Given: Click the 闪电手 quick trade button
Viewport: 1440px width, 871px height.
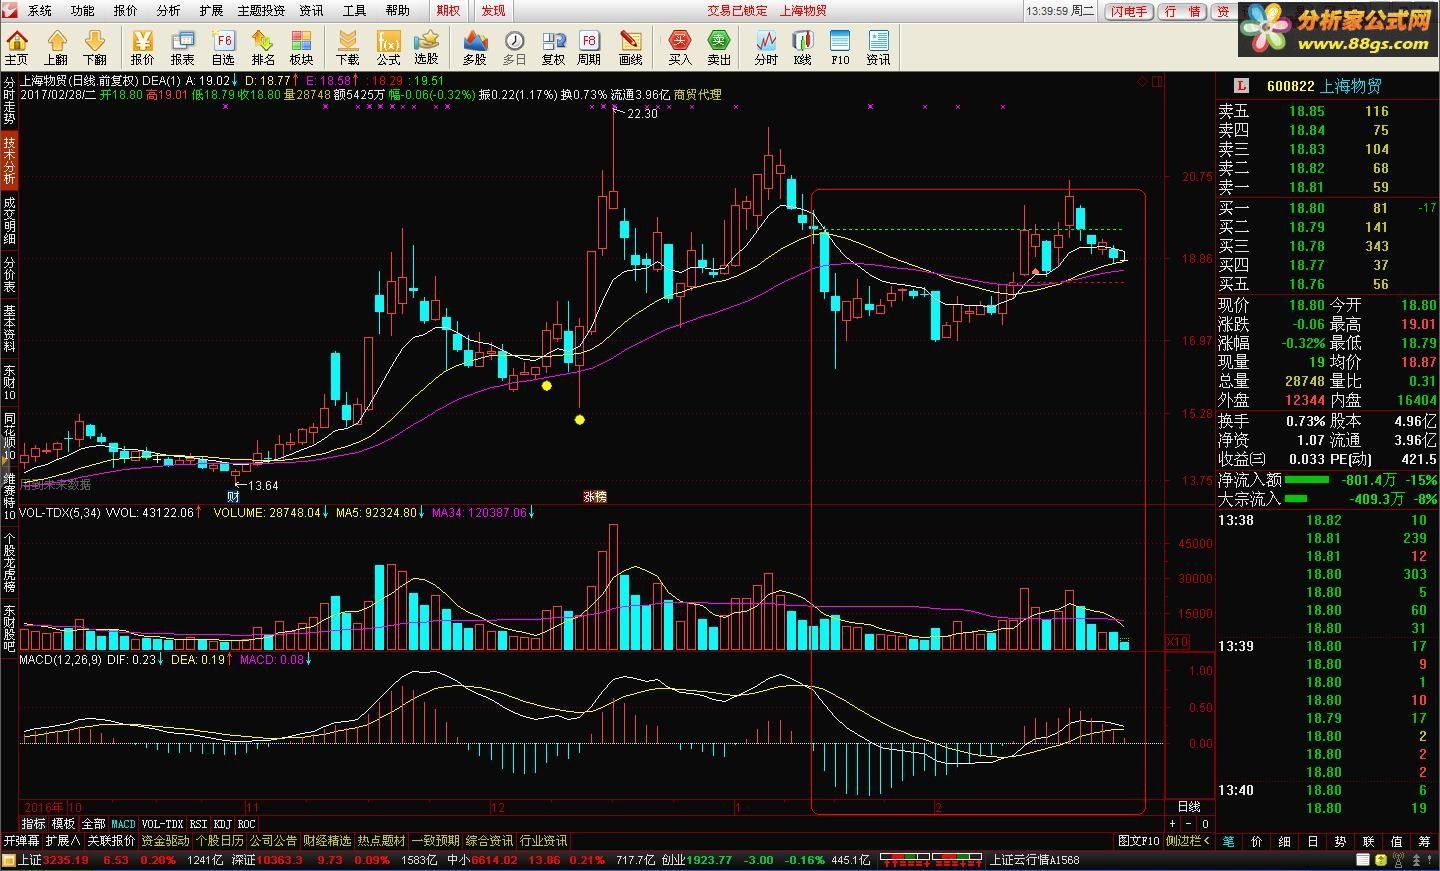Looking at the screenshot, I should click(1128, 11).
